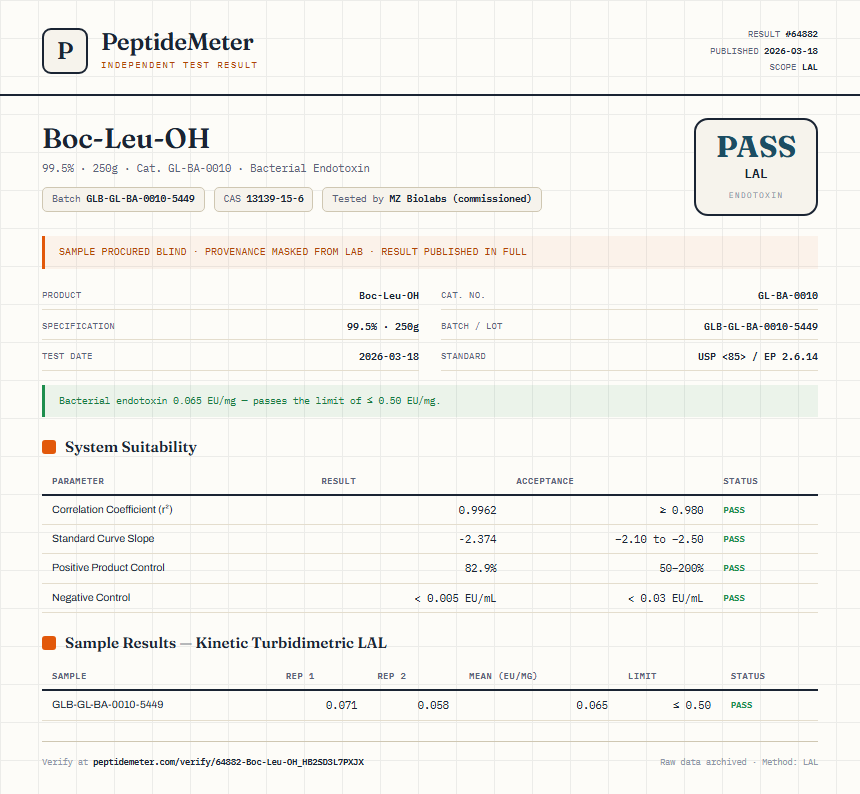
Task: Click PASS status for Positive Product Control
Action: 734,568
